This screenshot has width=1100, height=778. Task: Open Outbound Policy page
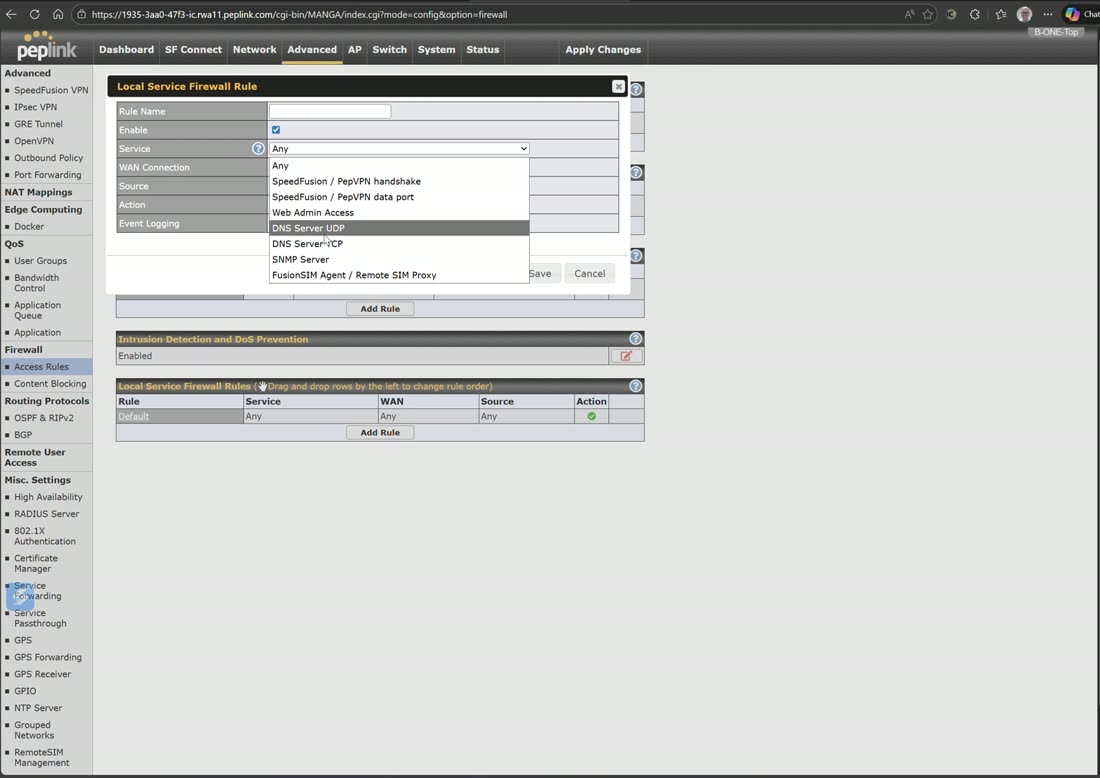(48, 158)
